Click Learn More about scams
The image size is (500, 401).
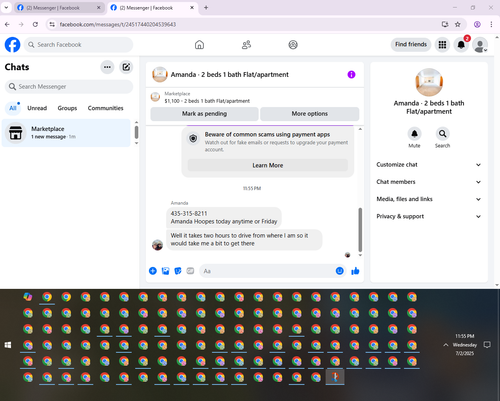[268, 165]
